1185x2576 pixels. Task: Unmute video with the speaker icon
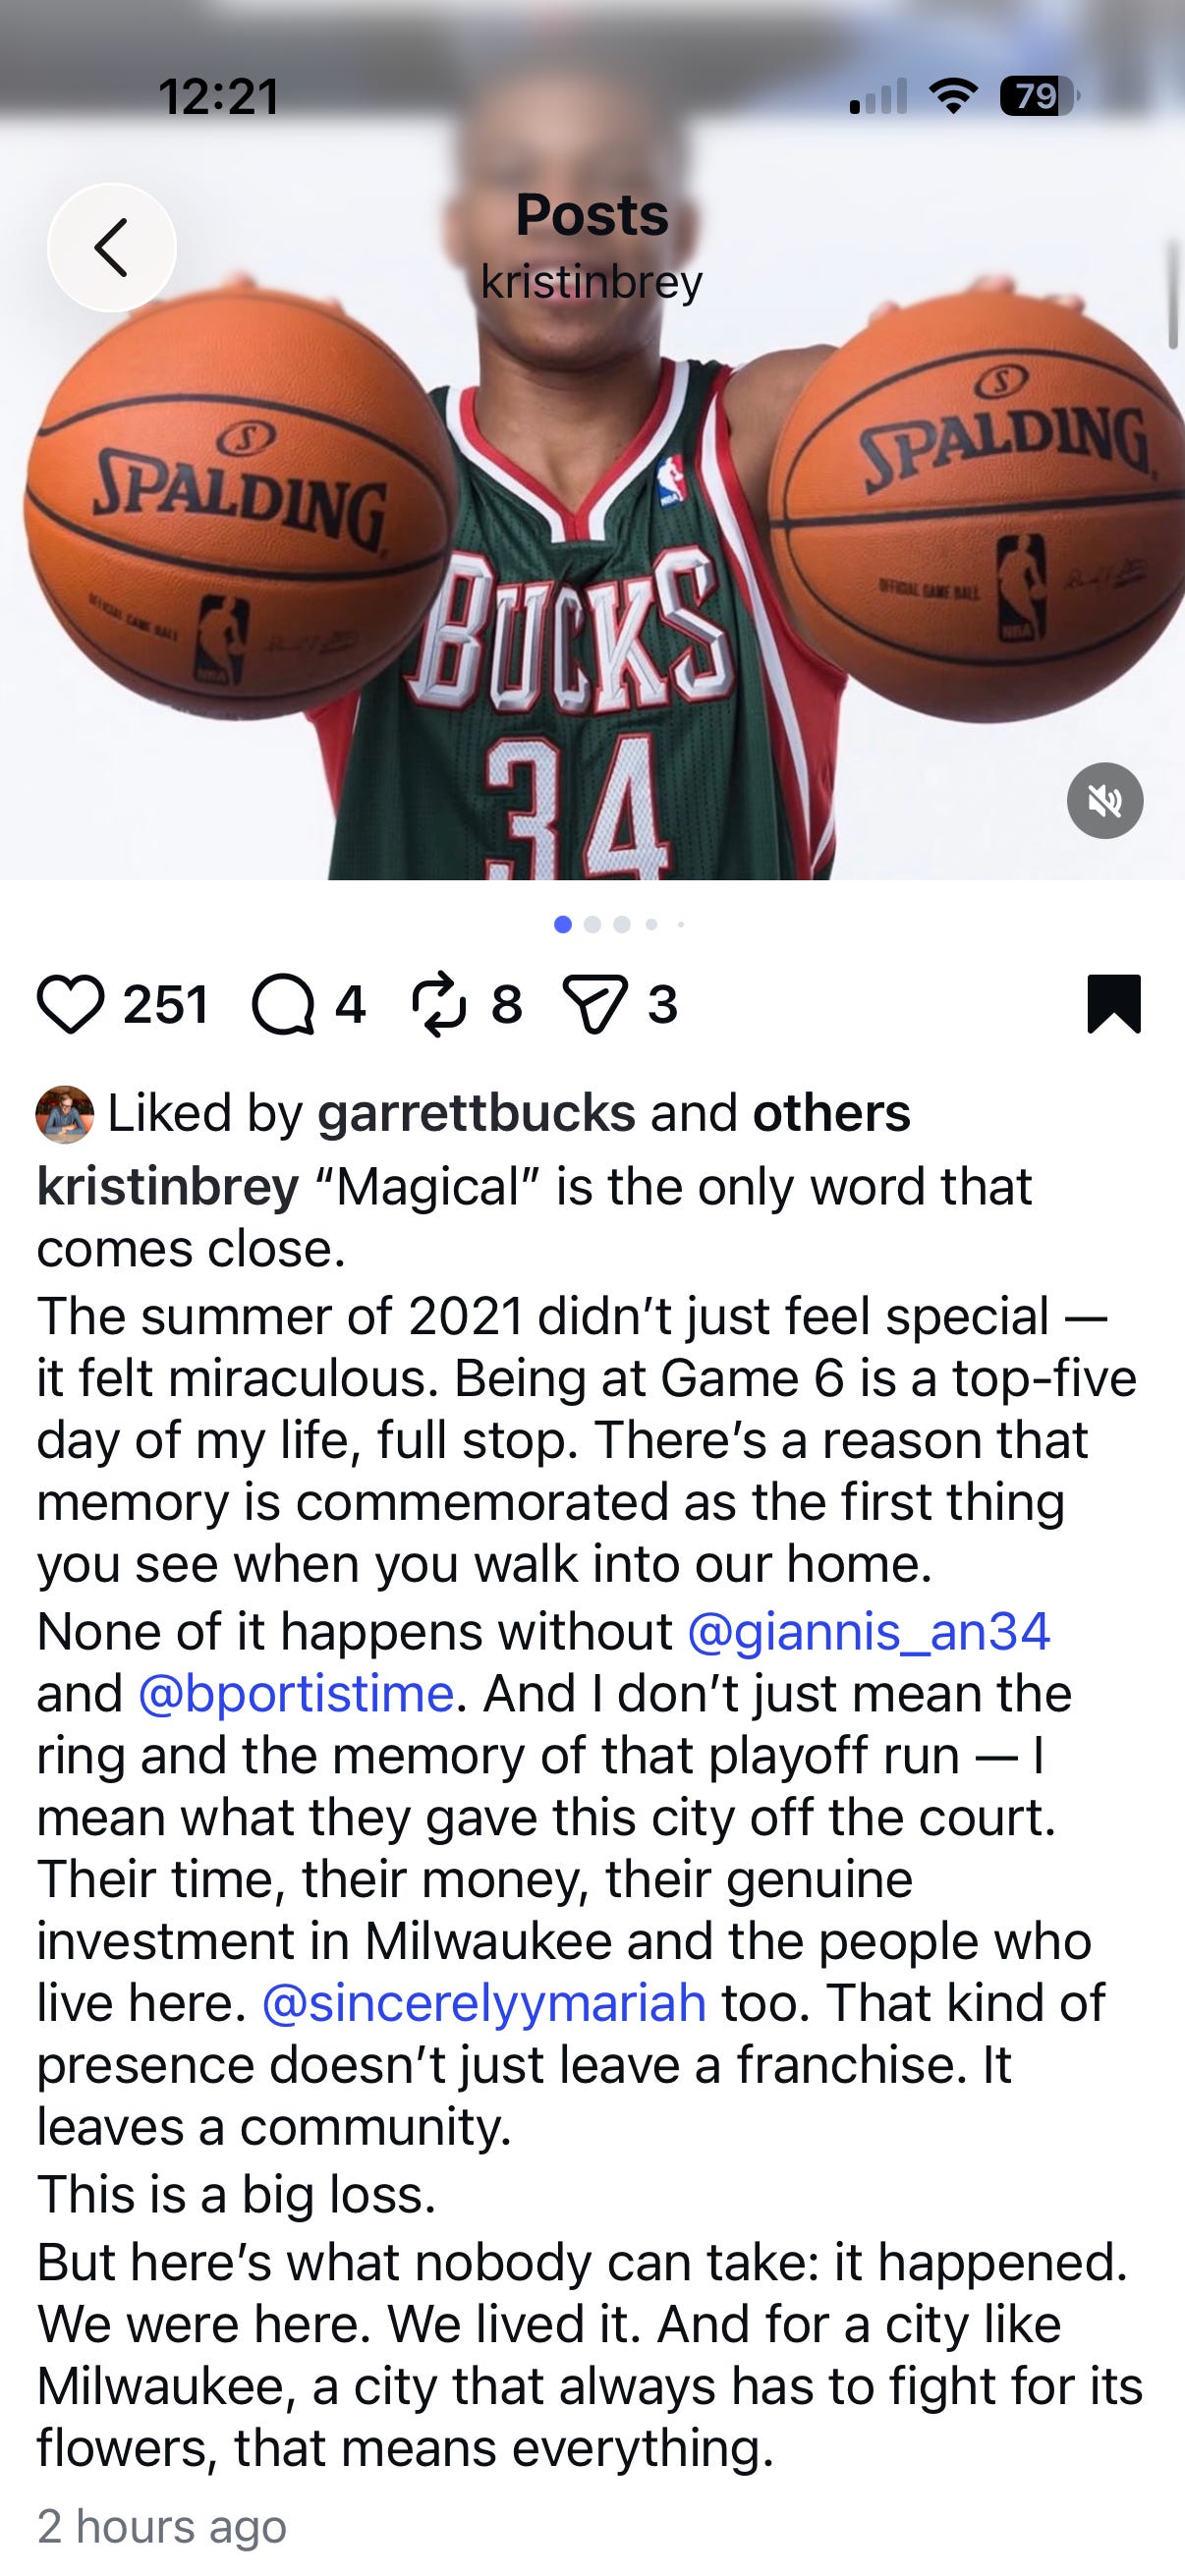tap(1105, 800)
